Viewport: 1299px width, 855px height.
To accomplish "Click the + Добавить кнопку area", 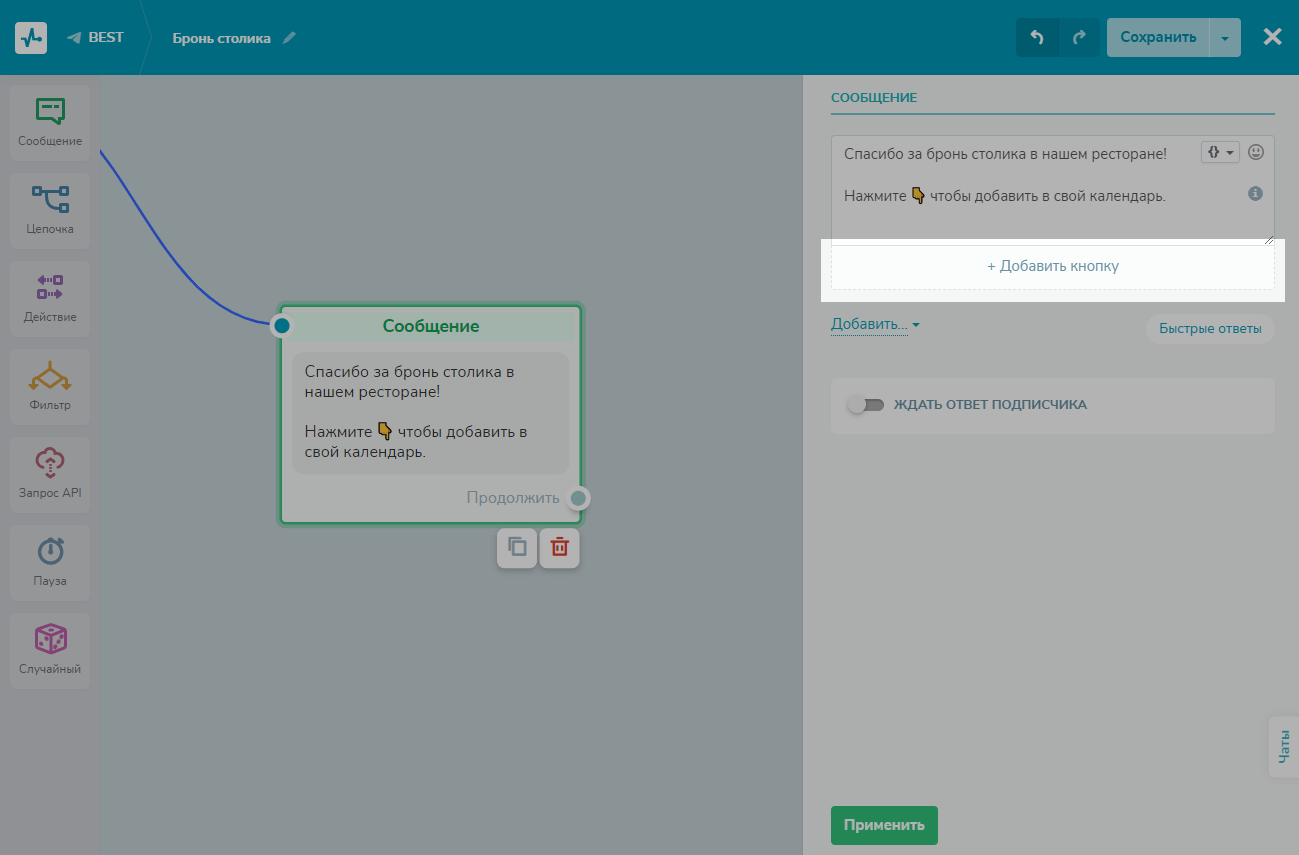I will (x=1052, y=266).
